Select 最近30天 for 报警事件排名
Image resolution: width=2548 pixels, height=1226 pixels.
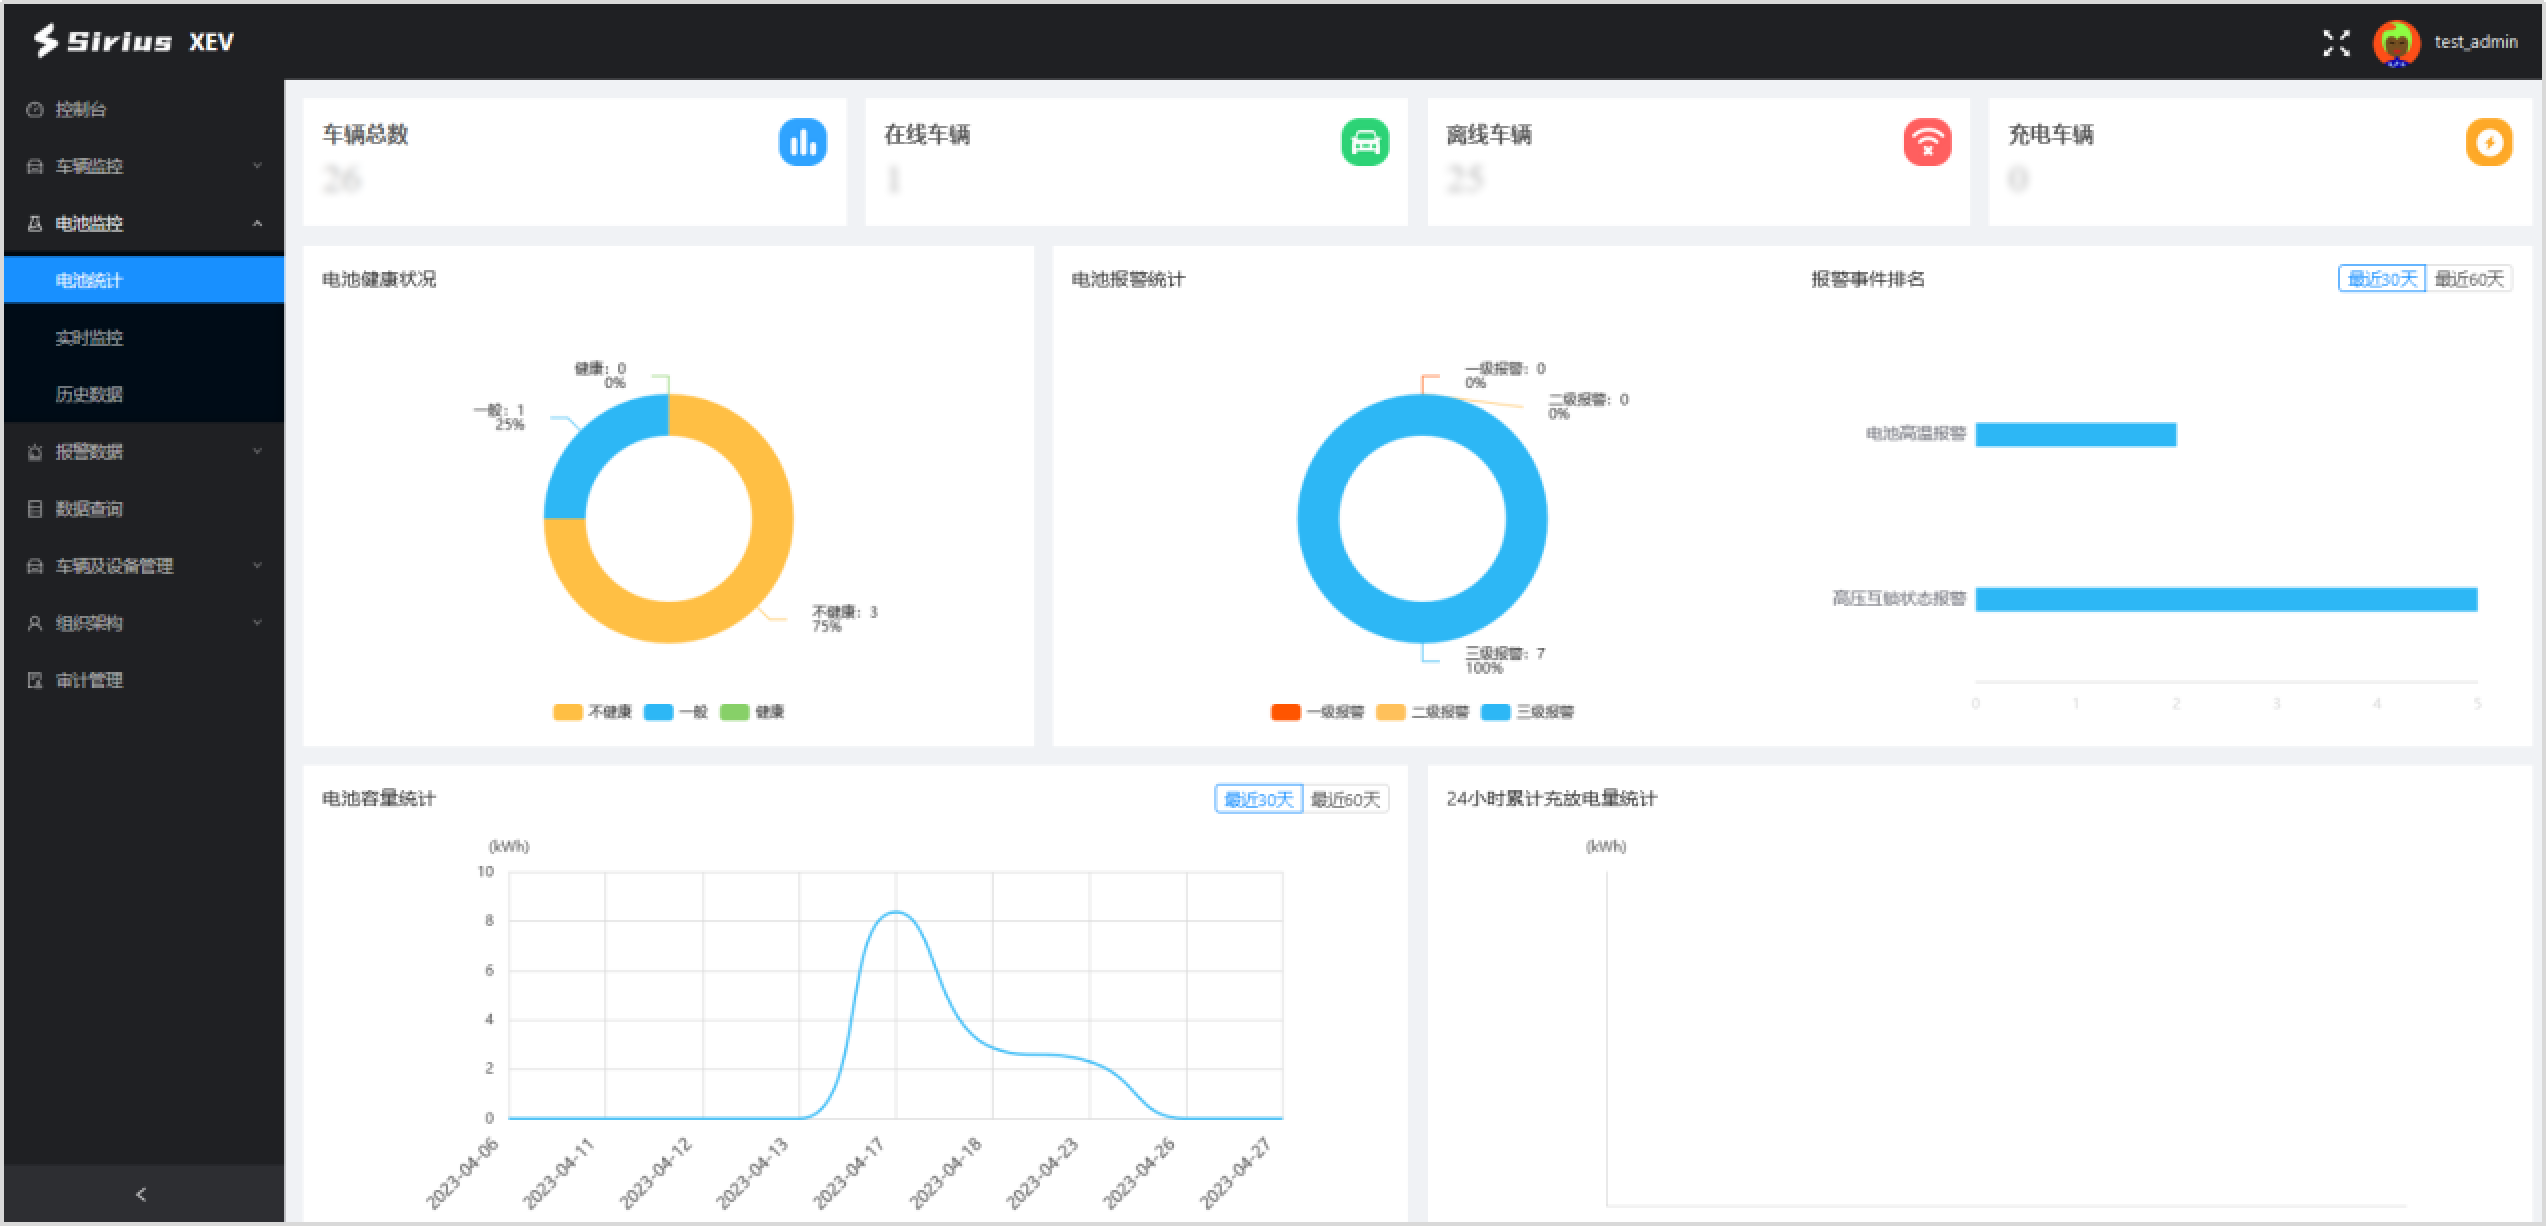point(2382,279)
